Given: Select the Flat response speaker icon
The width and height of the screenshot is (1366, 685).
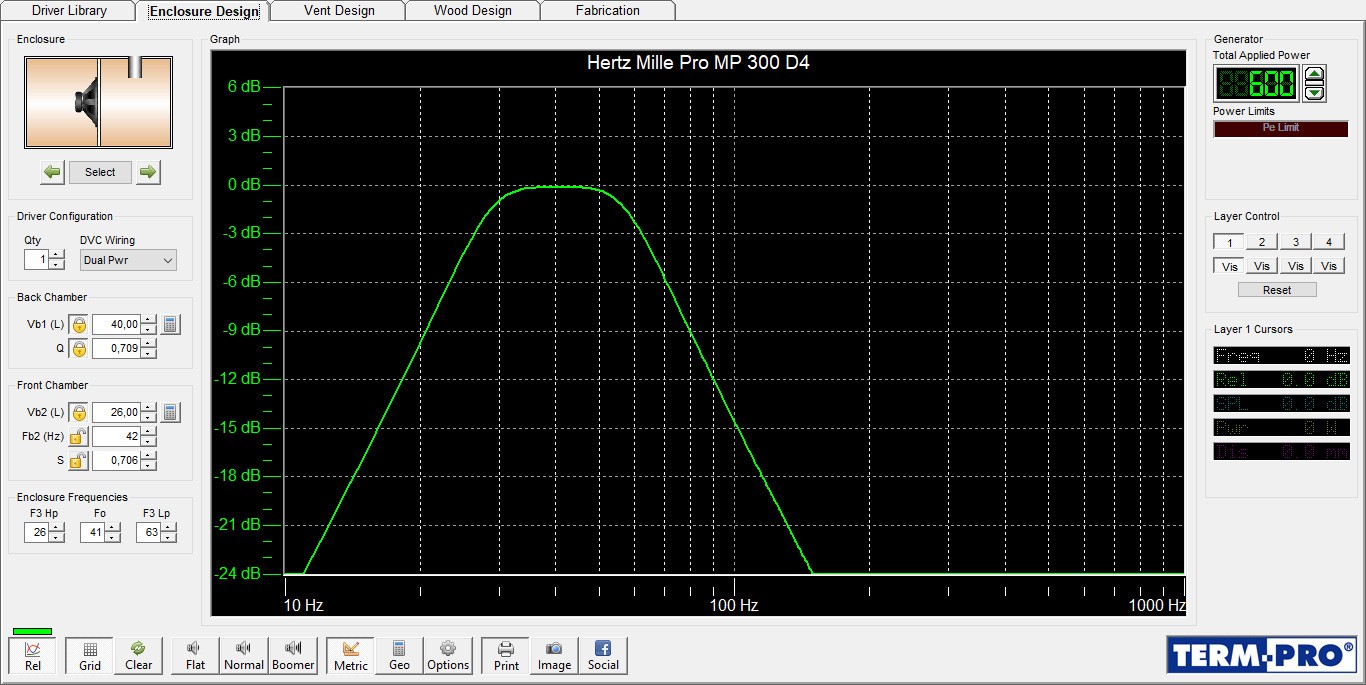Looking at the screenshot, I should pos(195,656).
